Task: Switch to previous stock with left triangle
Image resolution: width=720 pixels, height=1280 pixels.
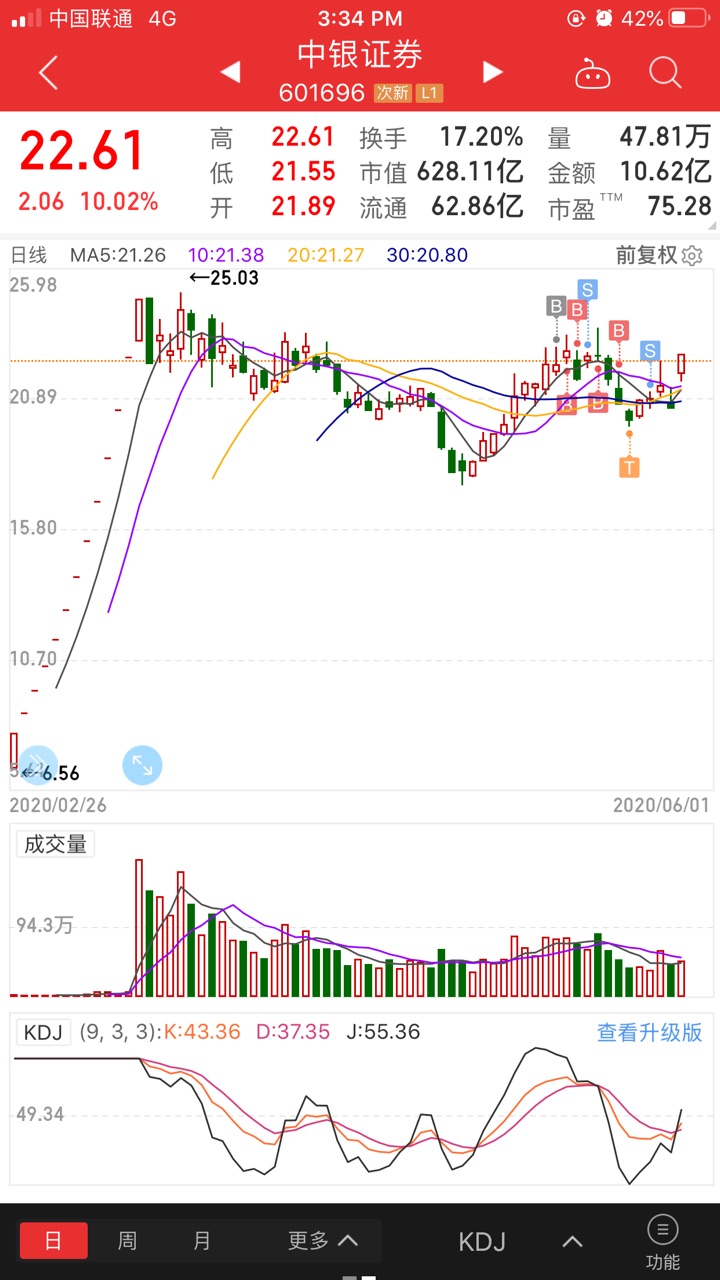Action: [x=230, y=72]
